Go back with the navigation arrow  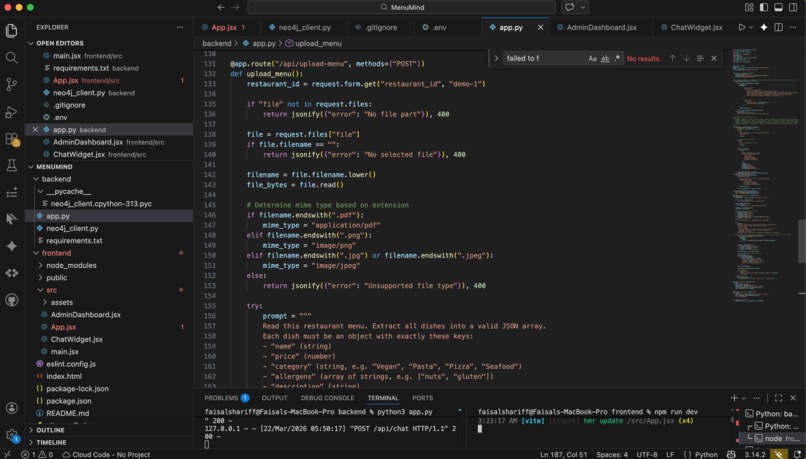[x=221, y=7]
